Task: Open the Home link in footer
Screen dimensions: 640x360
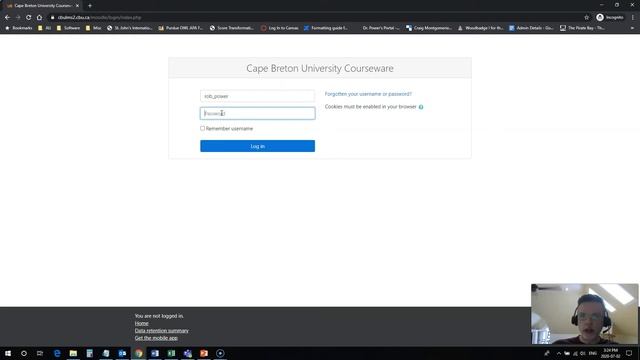Action: (x=142, y=323)
